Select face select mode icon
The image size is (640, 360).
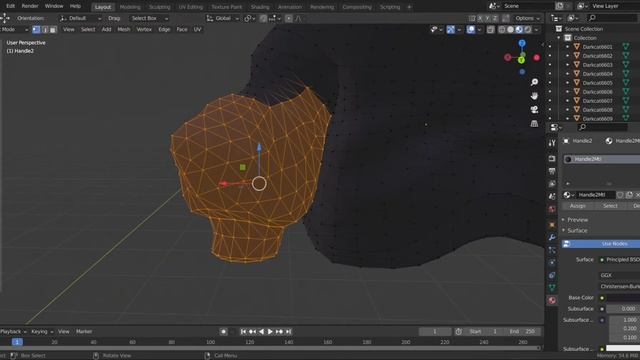coord(53,29)
